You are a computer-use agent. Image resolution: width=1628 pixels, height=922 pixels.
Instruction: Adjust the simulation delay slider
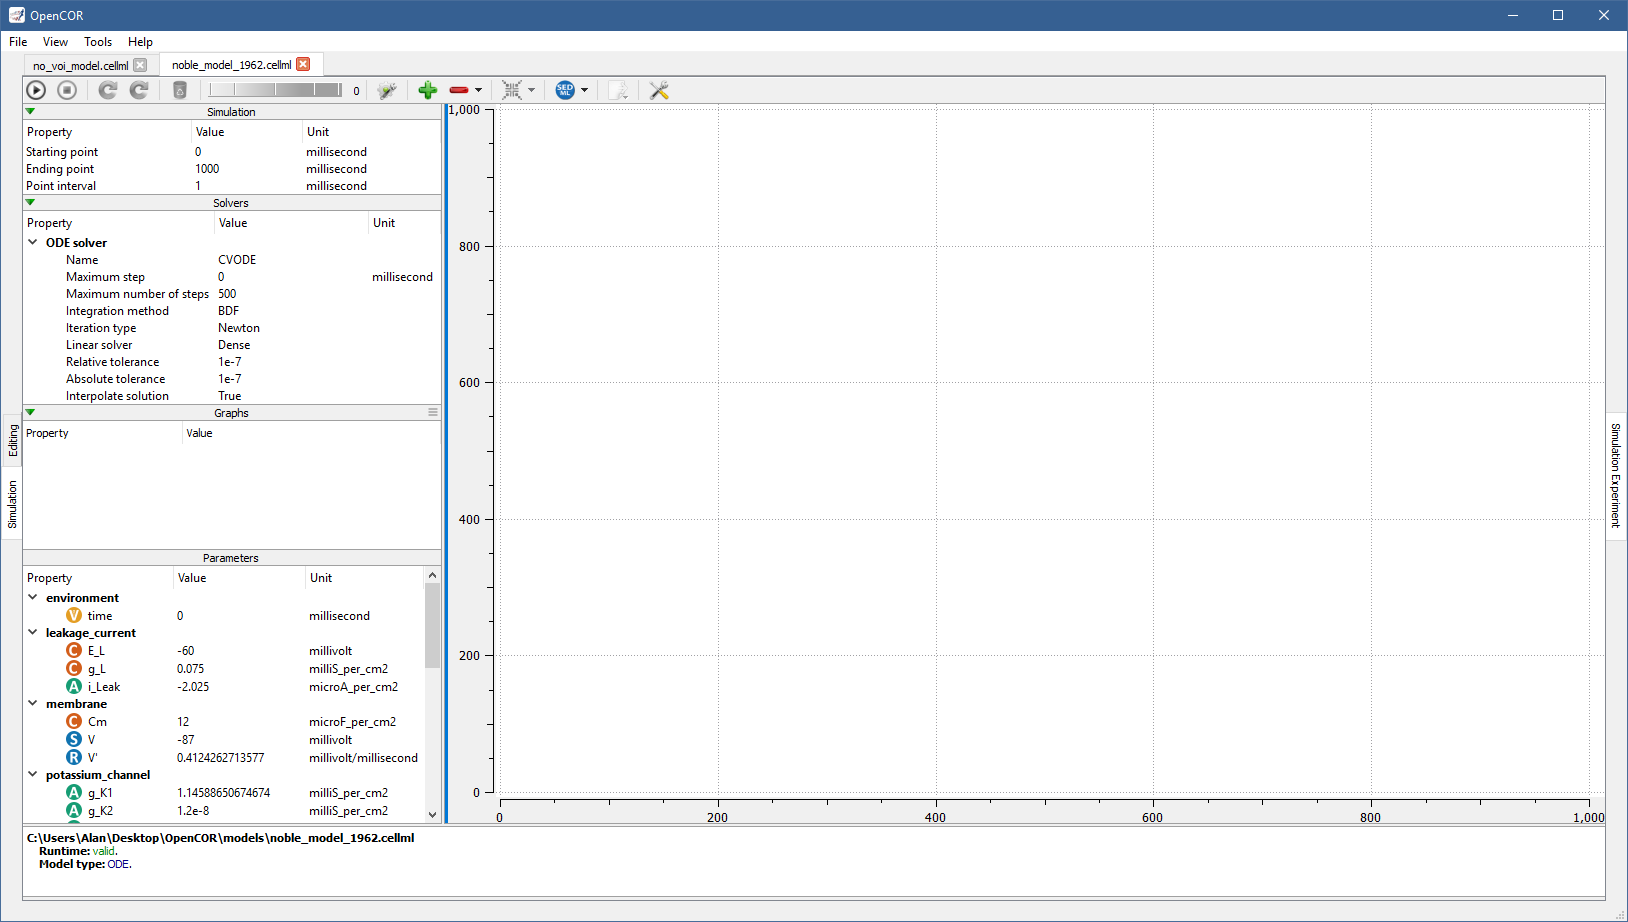275,90
